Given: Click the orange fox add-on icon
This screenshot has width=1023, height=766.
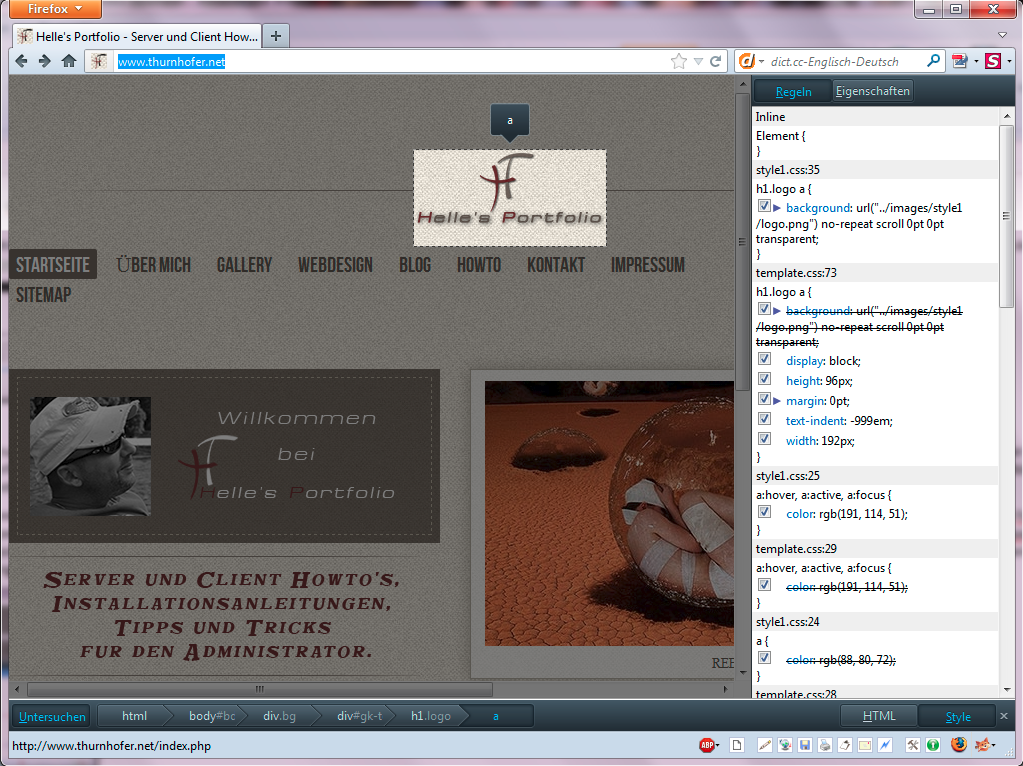Looking at the screenshot, I should (982, 744).
